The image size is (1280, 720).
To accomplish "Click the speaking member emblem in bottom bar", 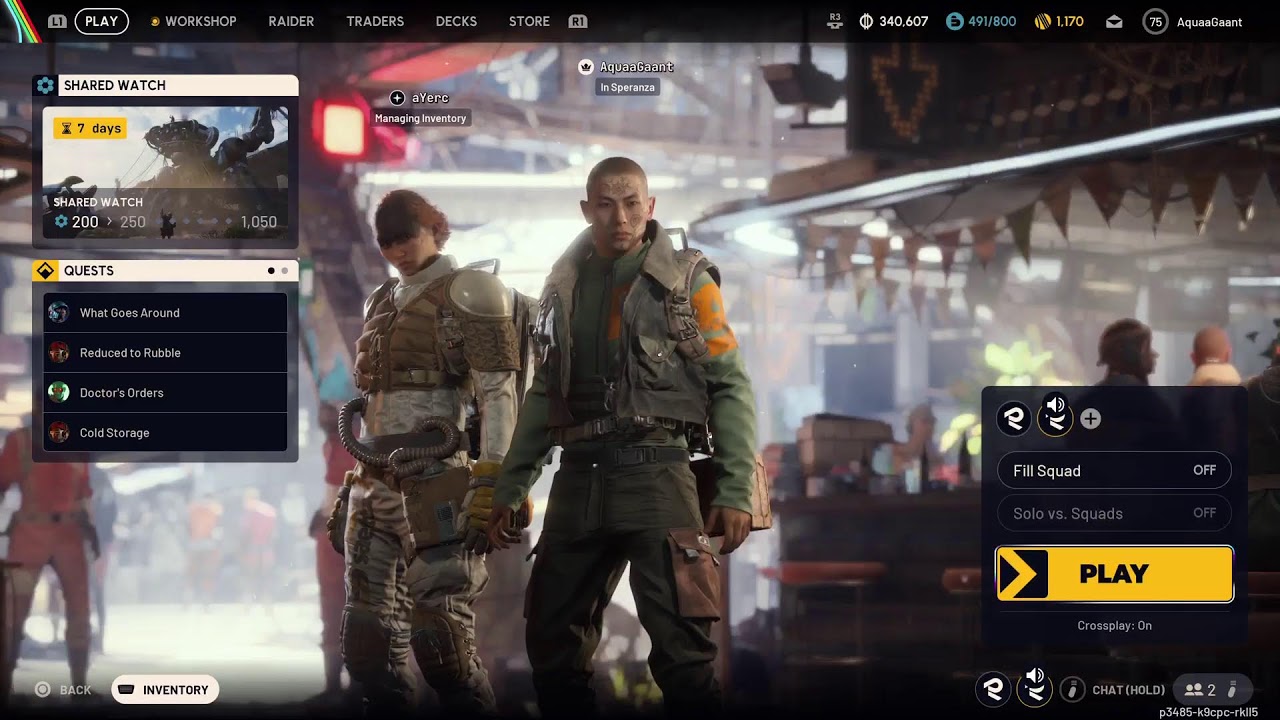I will point(1034,687).
